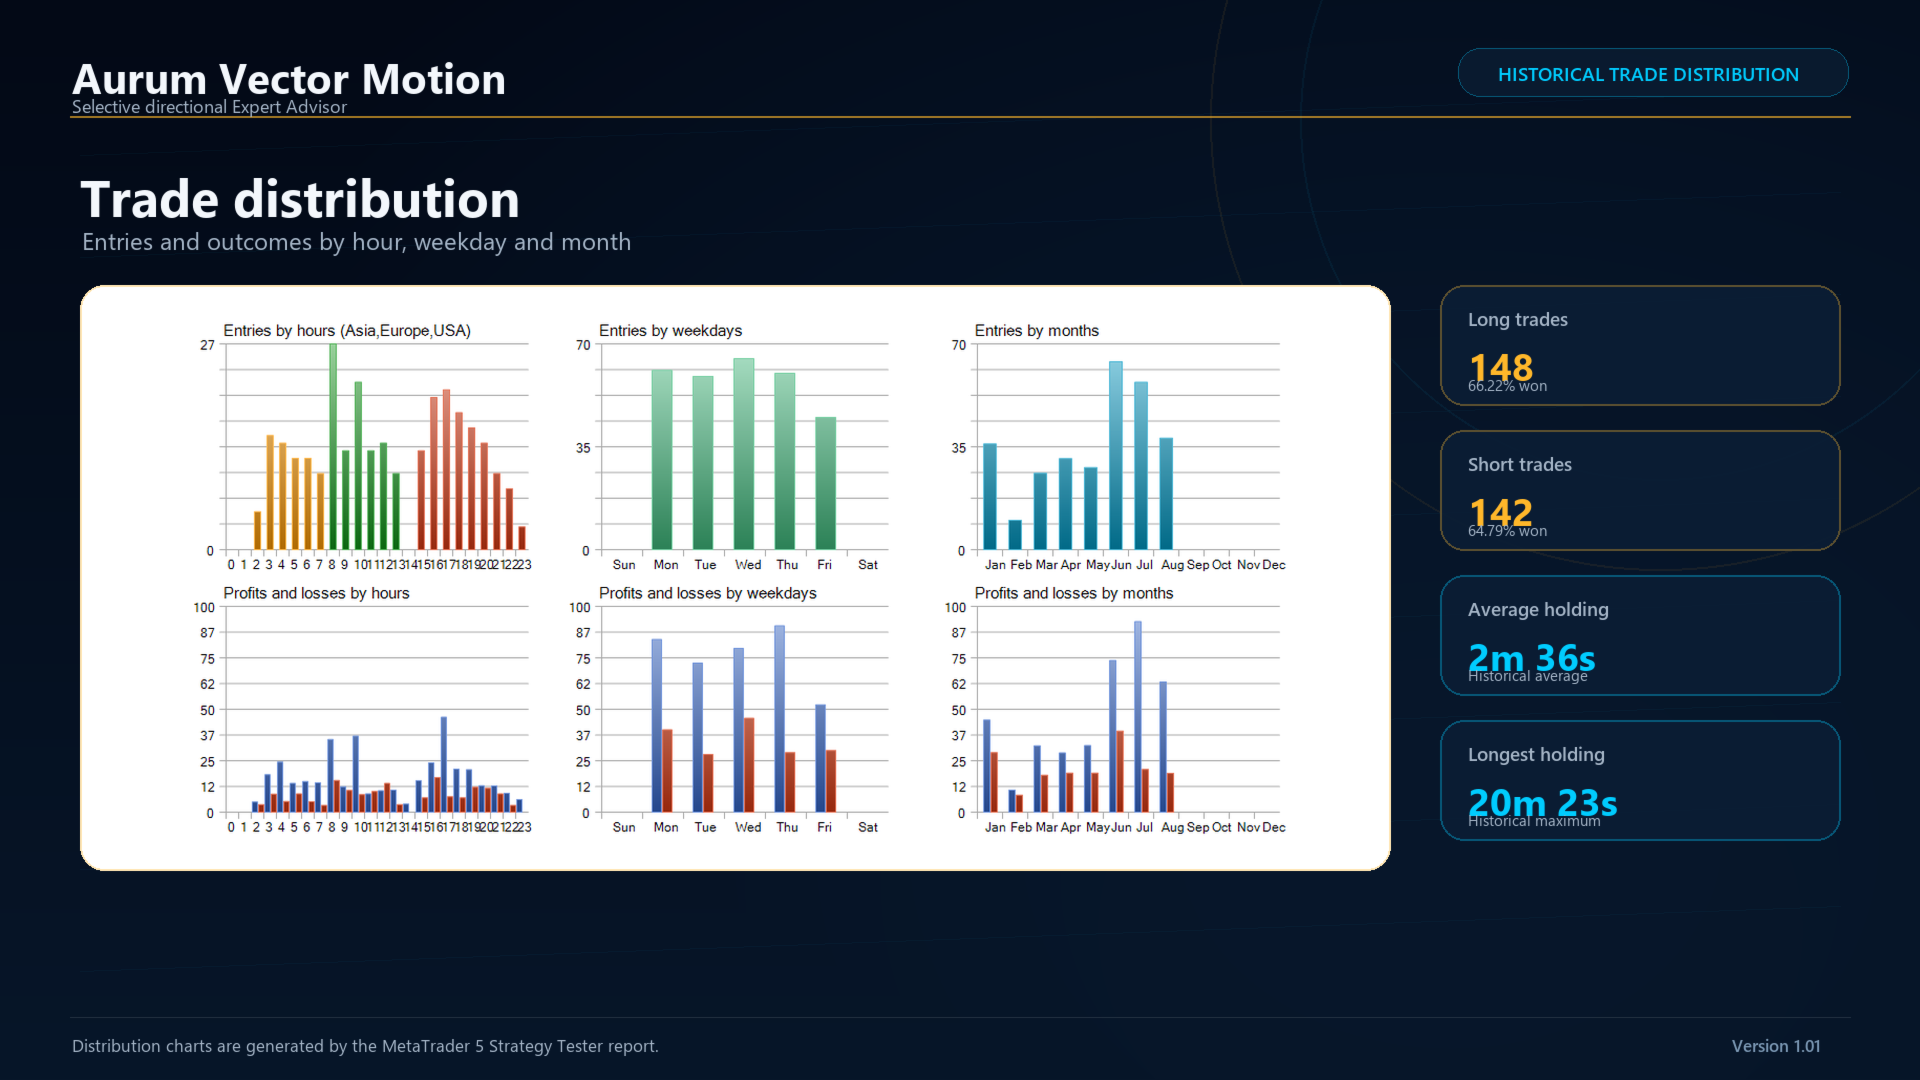Click the tallest June bar in Entries by months
The height and width of the screenshot is (1080, 1920).
pos(1116,456)
